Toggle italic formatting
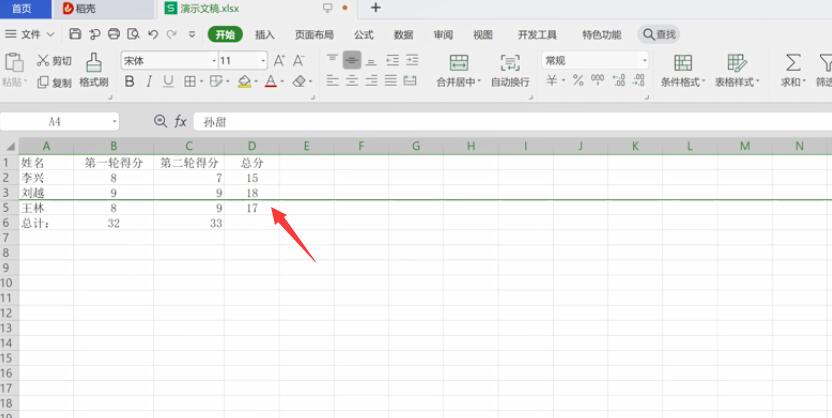 click(x=149, y=81)
